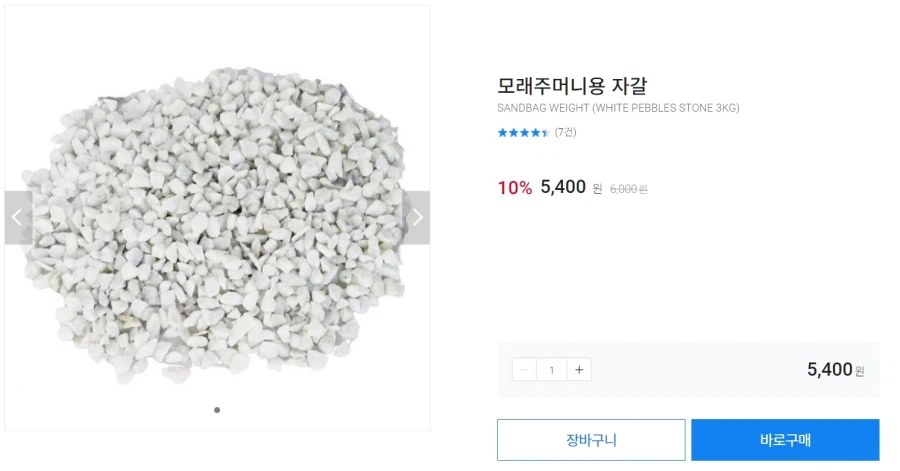Decrease quantity with the minus button
The image size is (900, 471).
[x=524, y=370]
